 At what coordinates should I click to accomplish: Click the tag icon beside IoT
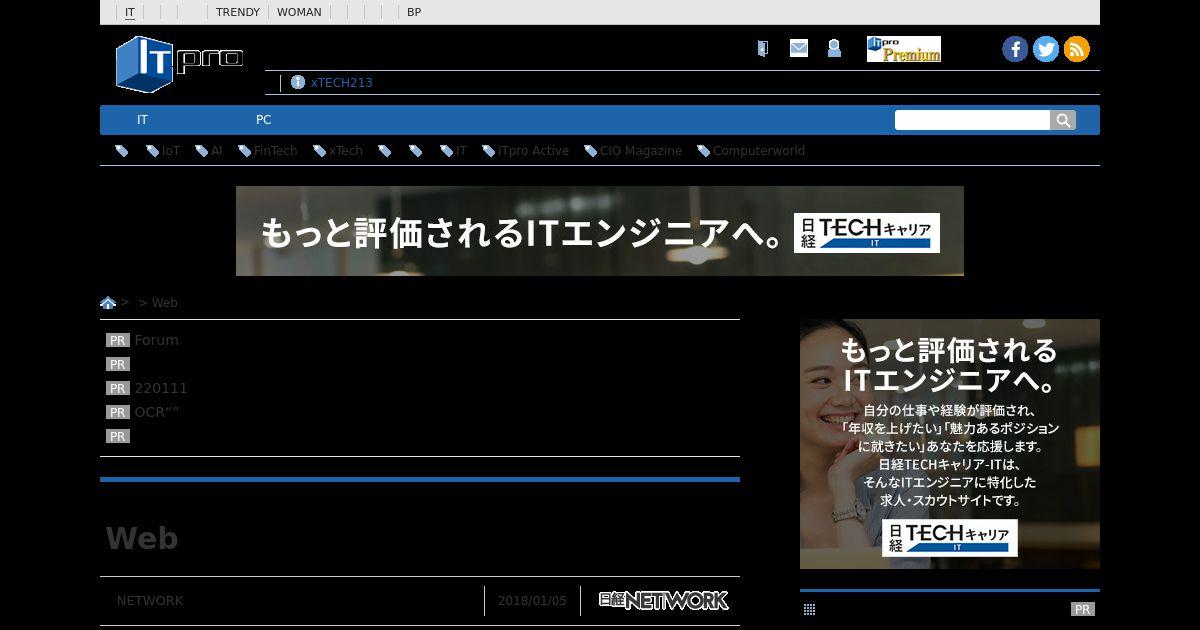click(152, 151)
